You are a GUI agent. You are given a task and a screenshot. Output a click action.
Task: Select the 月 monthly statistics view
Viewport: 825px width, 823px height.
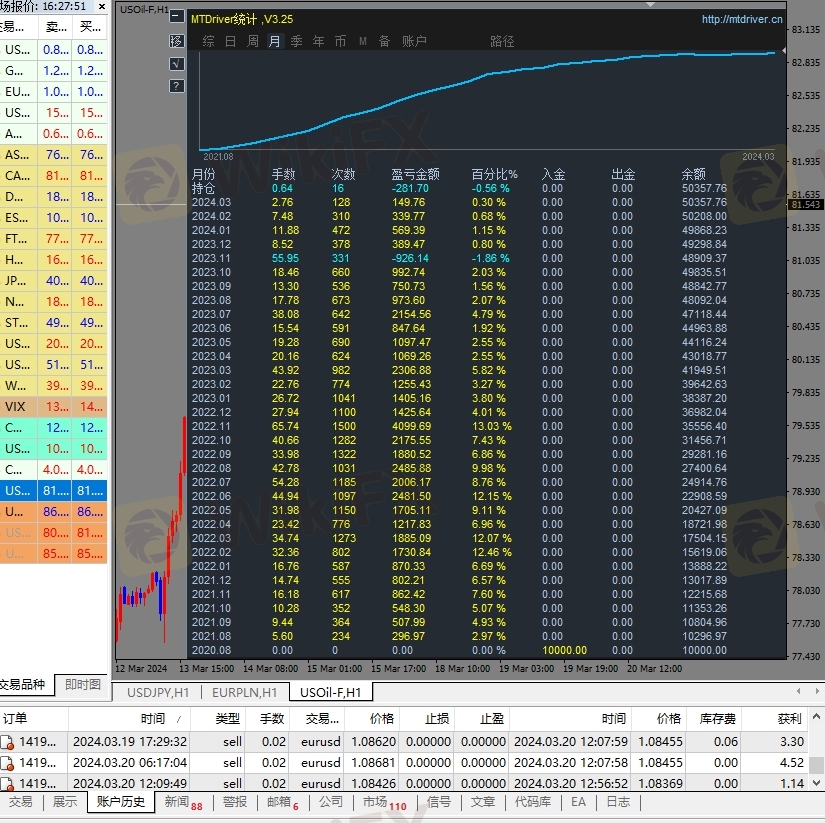tap(274, 41)
